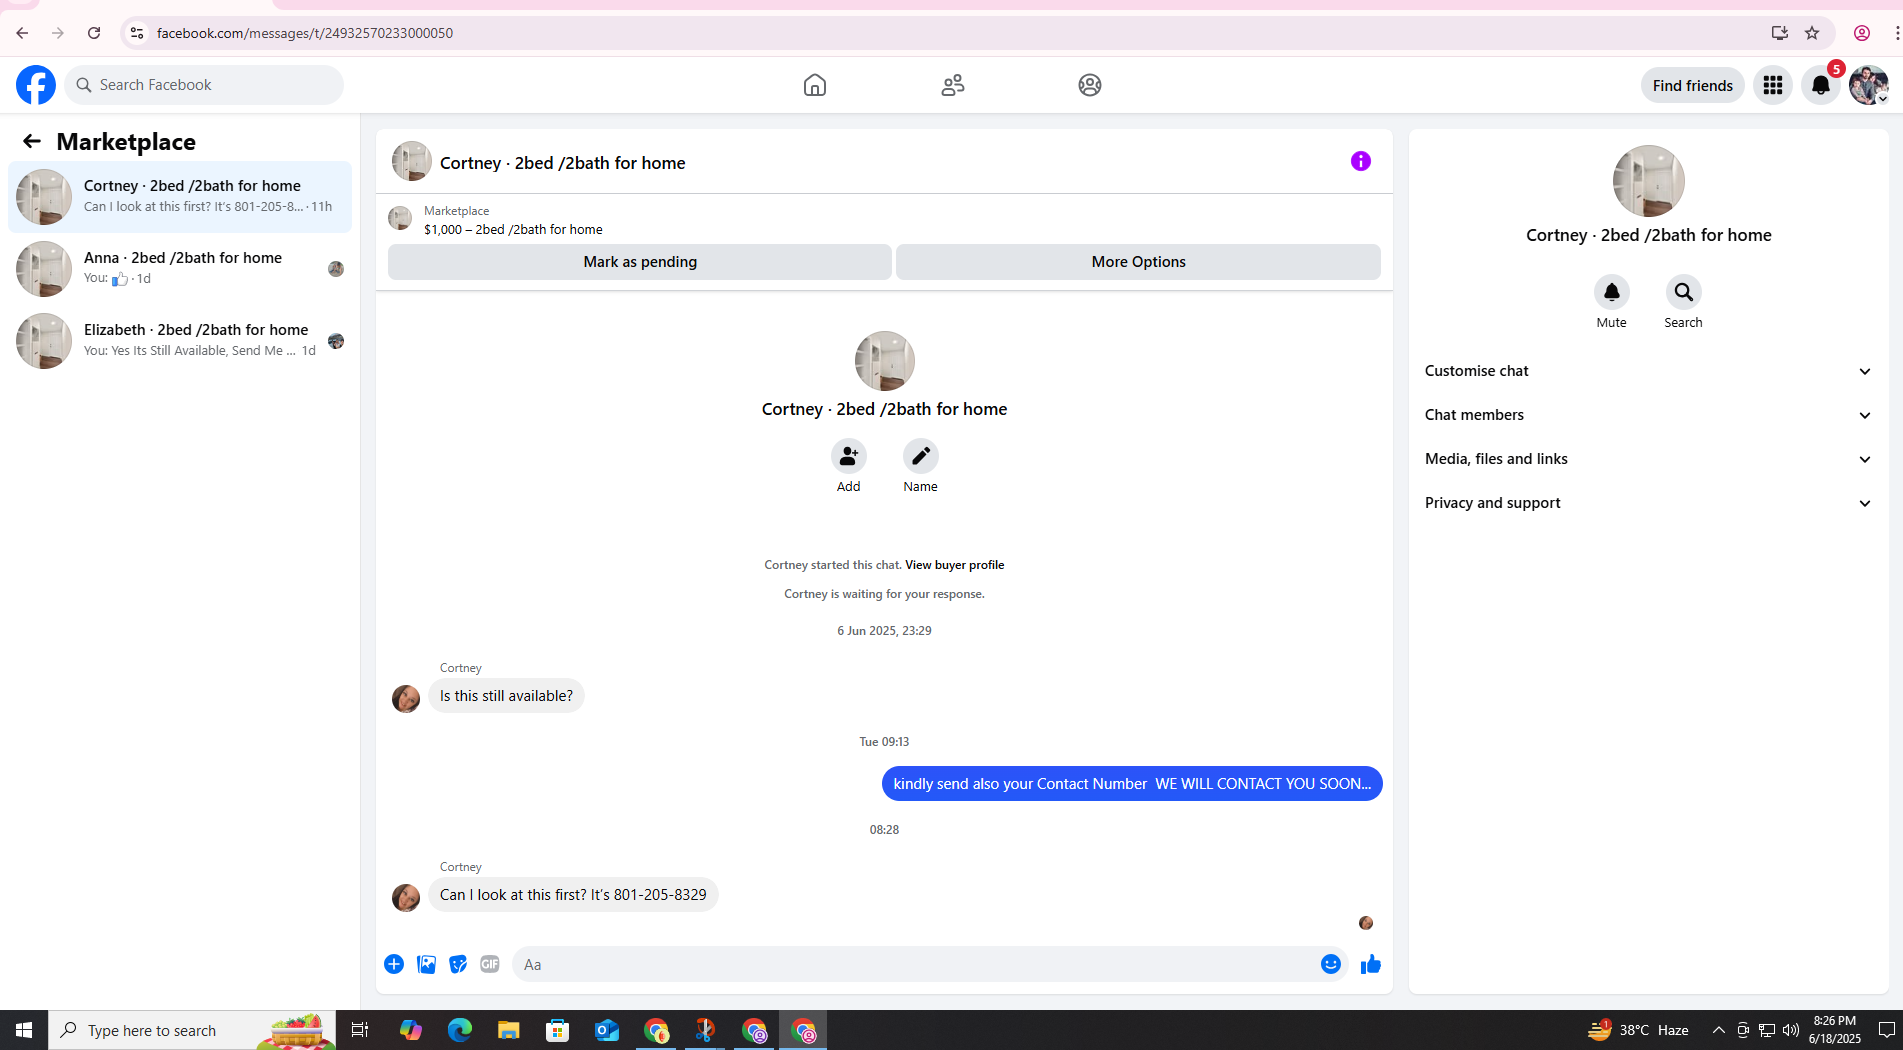Open the Windows Start menu
Screen dimensions: 1903x1050
point(24,1030)
